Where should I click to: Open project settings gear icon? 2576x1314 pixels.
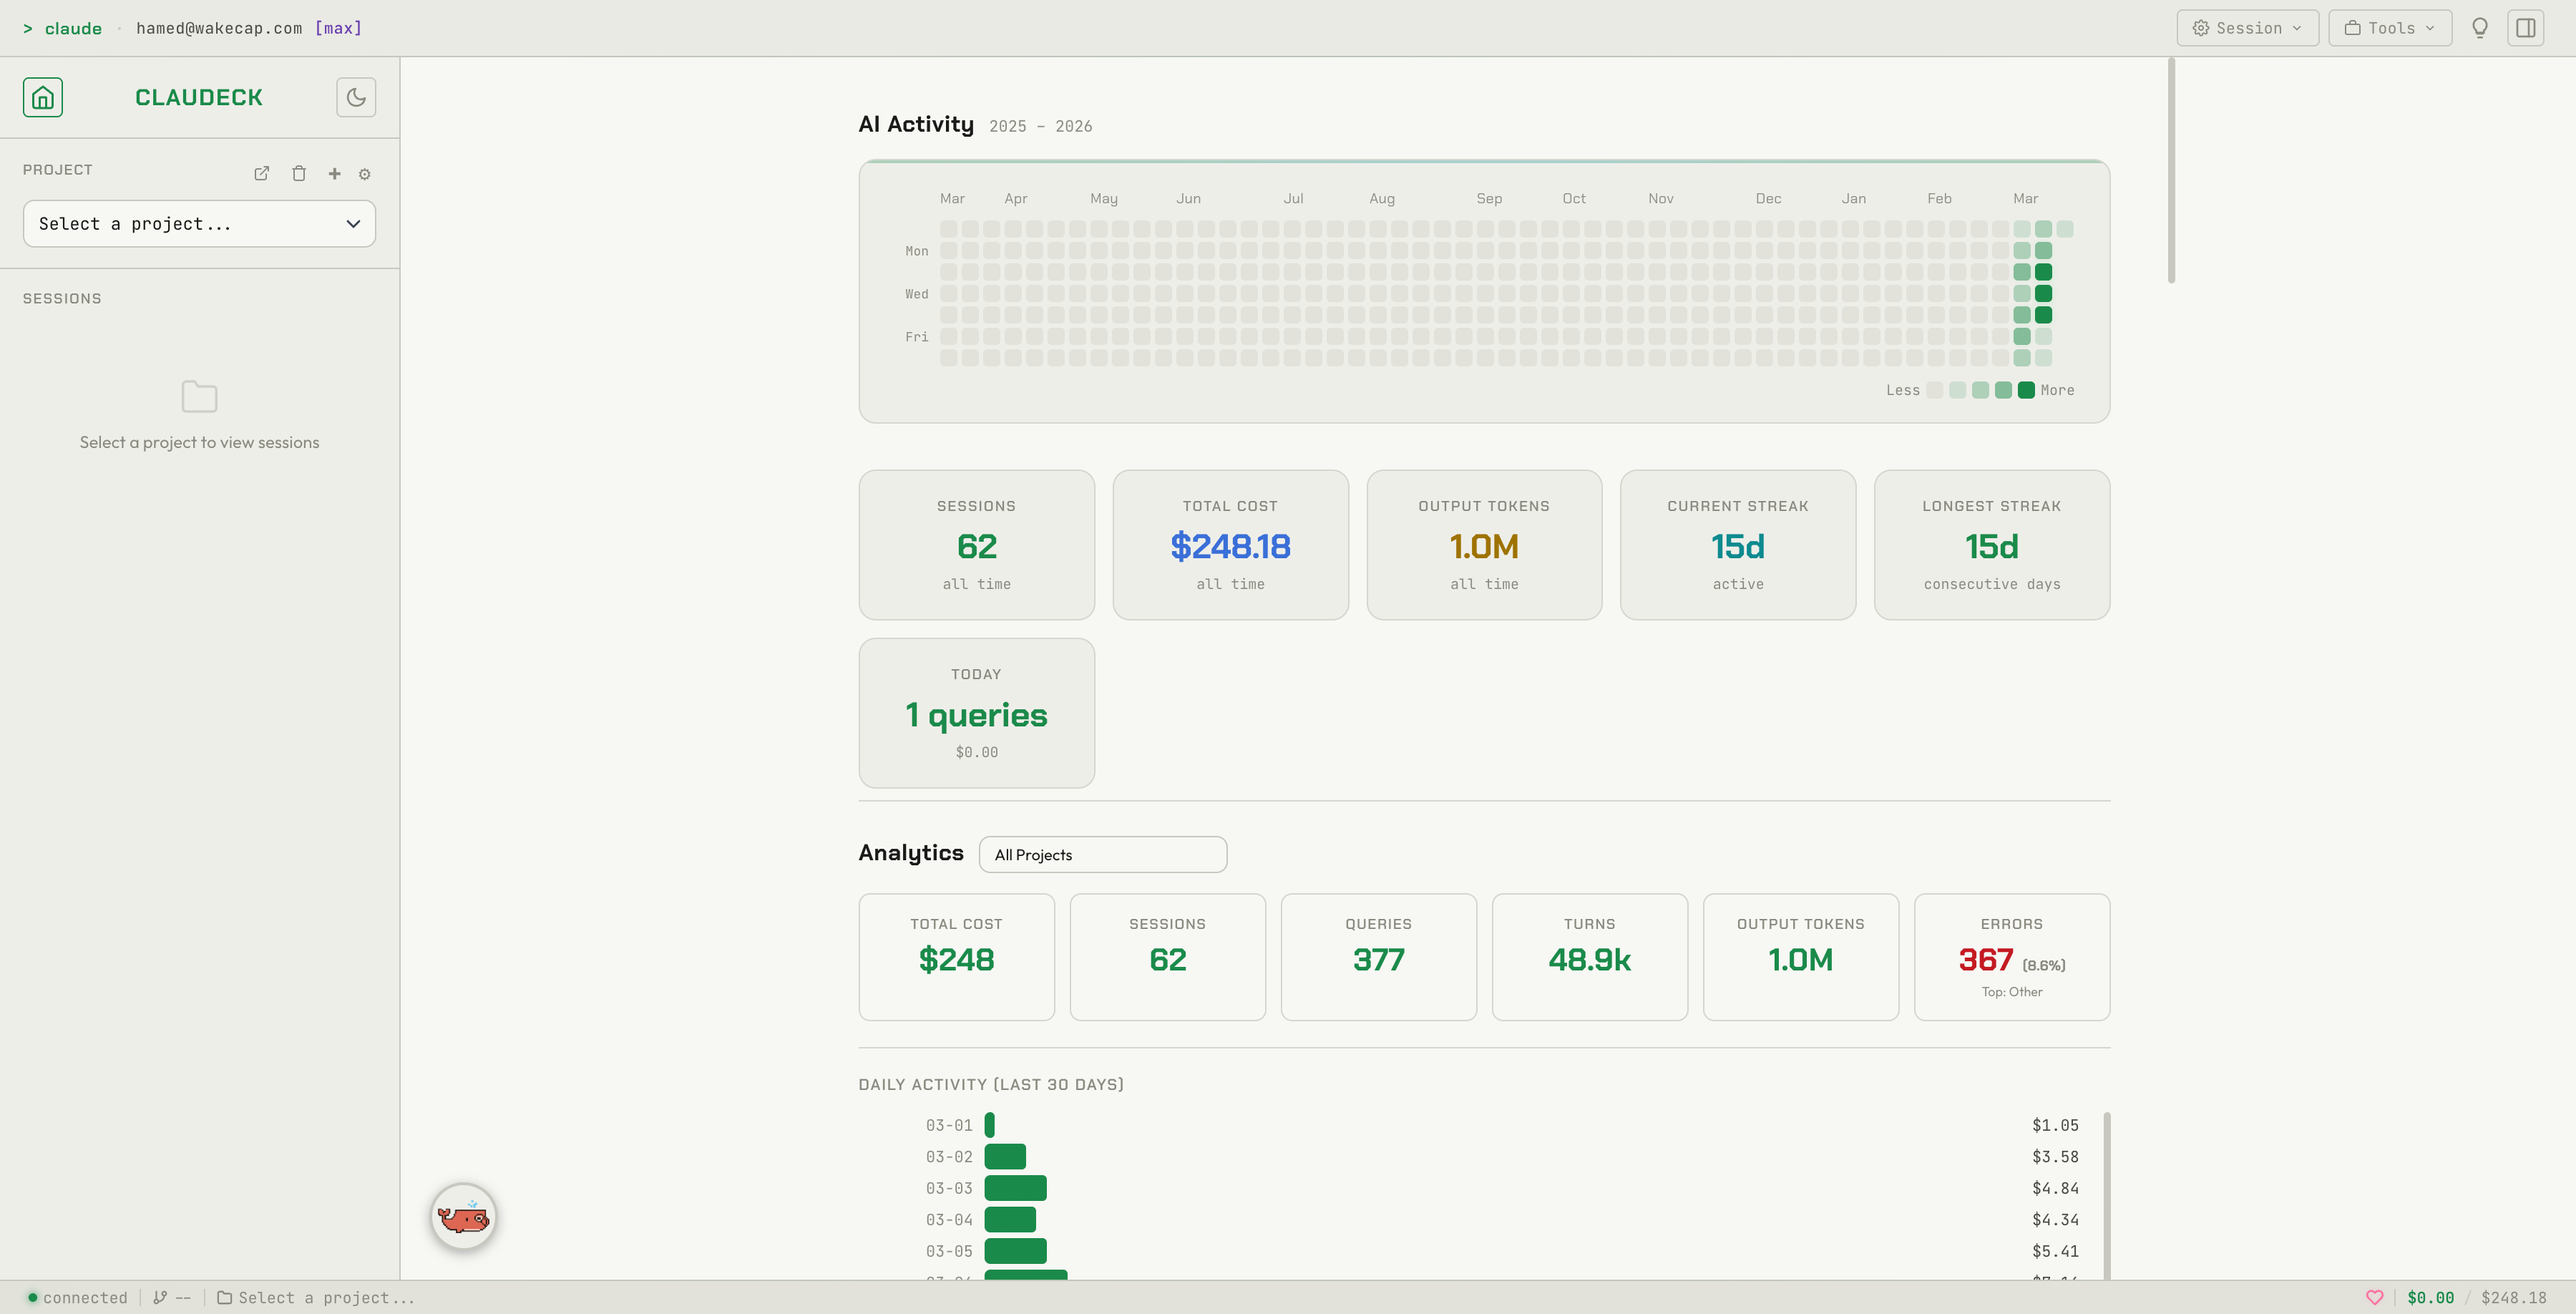point(365,173)
